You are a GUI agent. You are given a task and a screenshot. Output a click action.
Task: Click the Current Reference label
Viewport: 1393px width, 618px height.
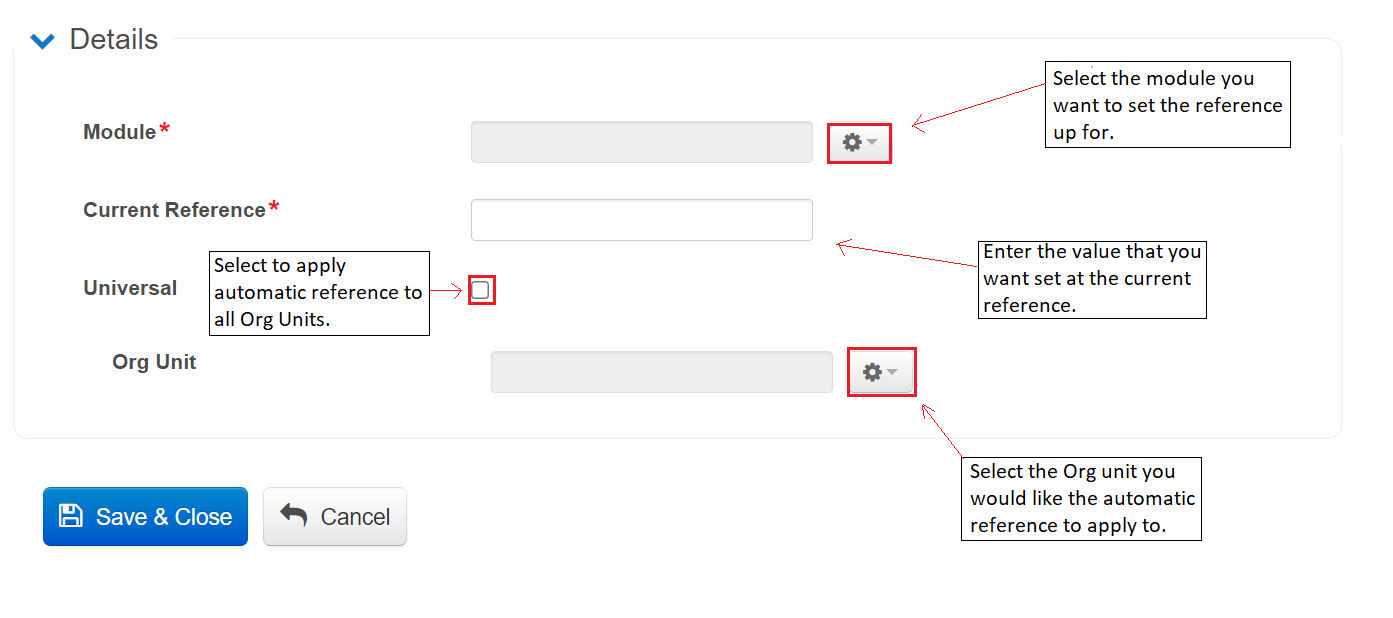coord(174,210)
